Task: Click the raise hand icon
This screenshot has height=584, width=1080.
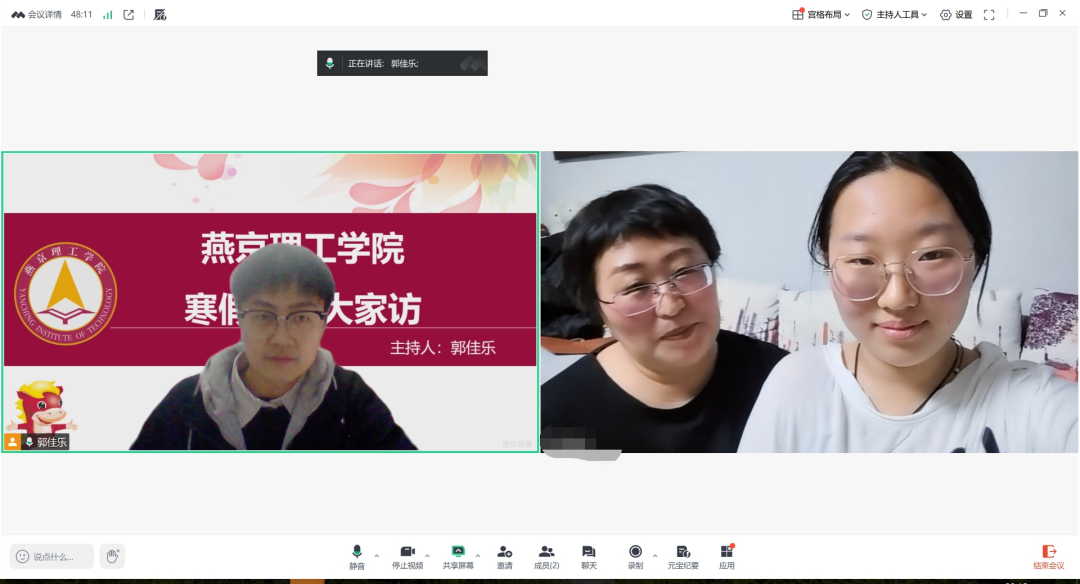Action: [x=112, y=556]
